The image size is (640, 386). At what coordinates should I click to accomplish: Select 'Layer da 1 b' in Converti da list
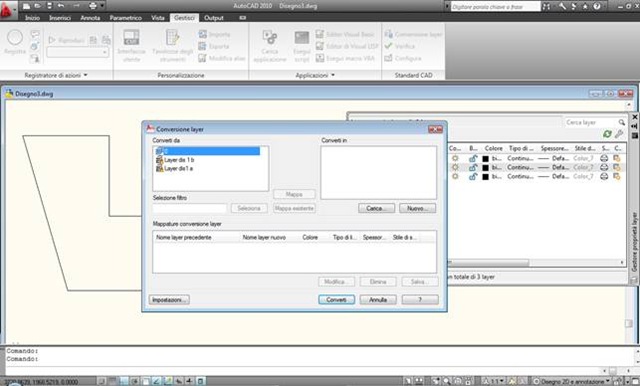[x=175, y=160]
